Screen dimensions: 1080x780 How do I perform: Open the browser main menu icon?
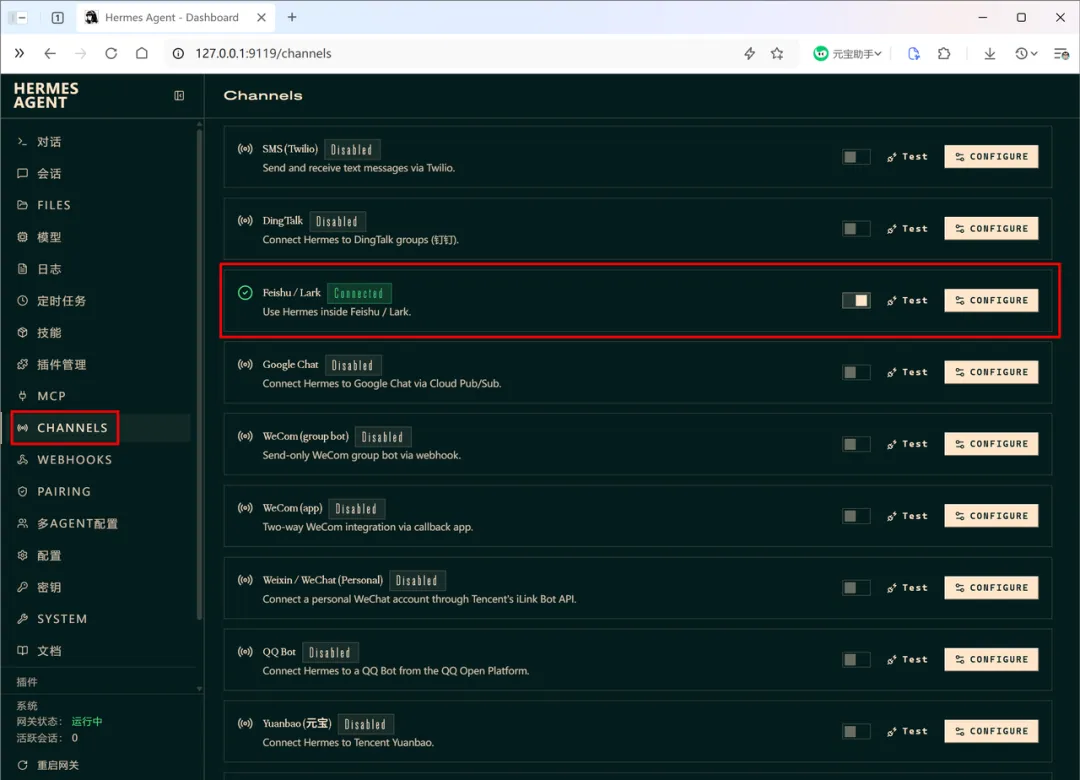click(1061, 54)
